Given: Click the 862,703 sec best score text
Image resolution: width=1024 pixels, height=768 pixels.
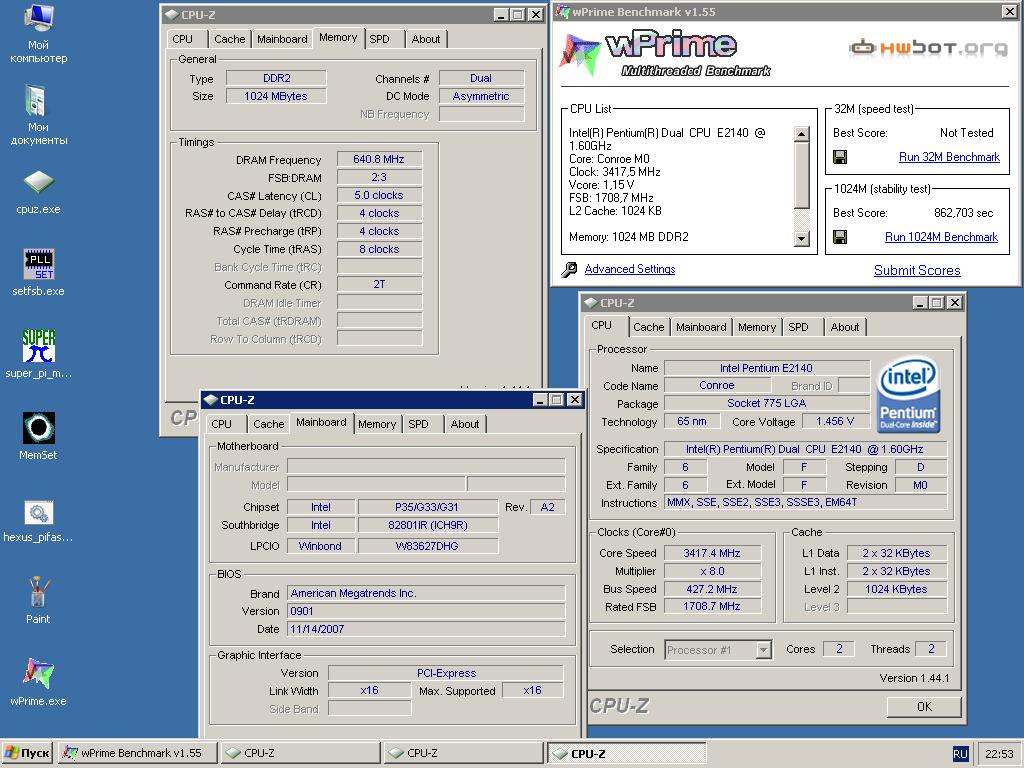Looking at the screenshot, I should pos(963,213).
